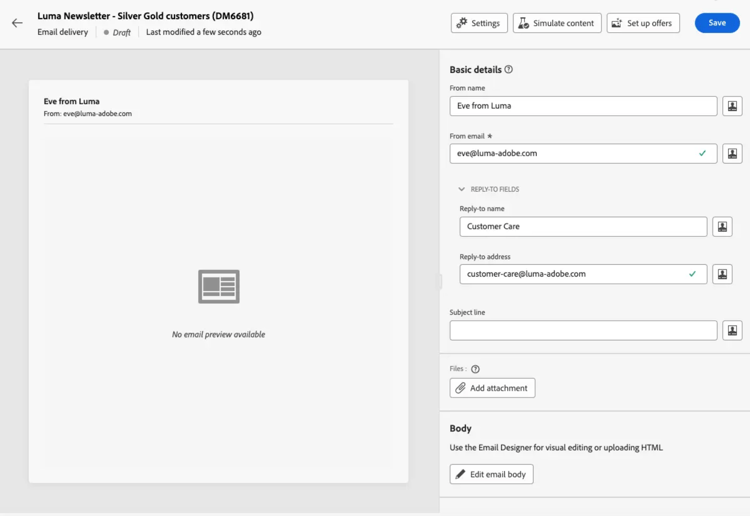Click the Add attachment button
750x516 pixels.
[492, 388]
